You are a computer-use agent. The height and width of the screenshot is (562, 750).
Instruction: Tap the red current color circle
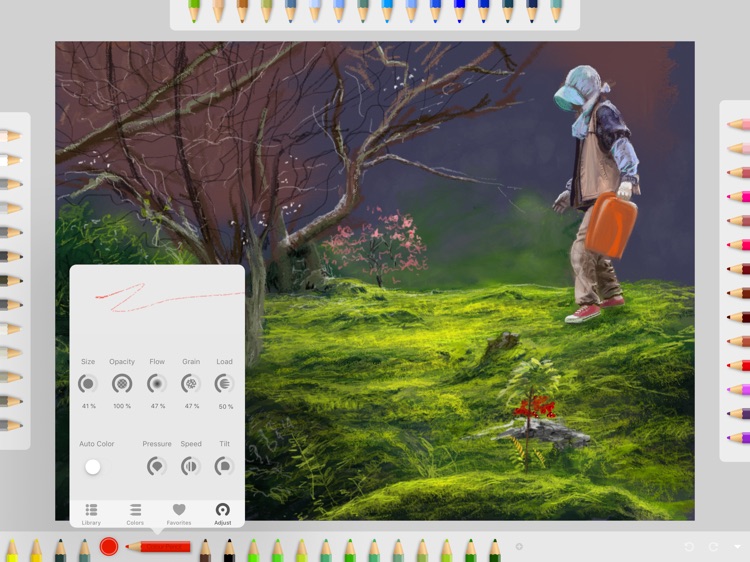(109, 546)
